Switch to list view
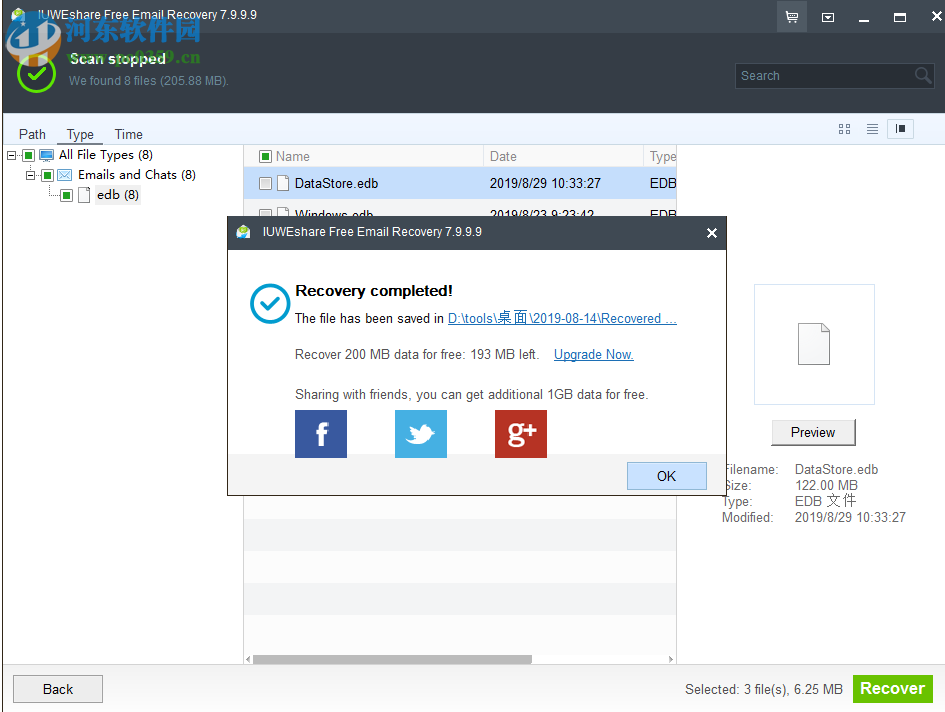The width and height of the screenshot is (945, 712). pos(872,129)
